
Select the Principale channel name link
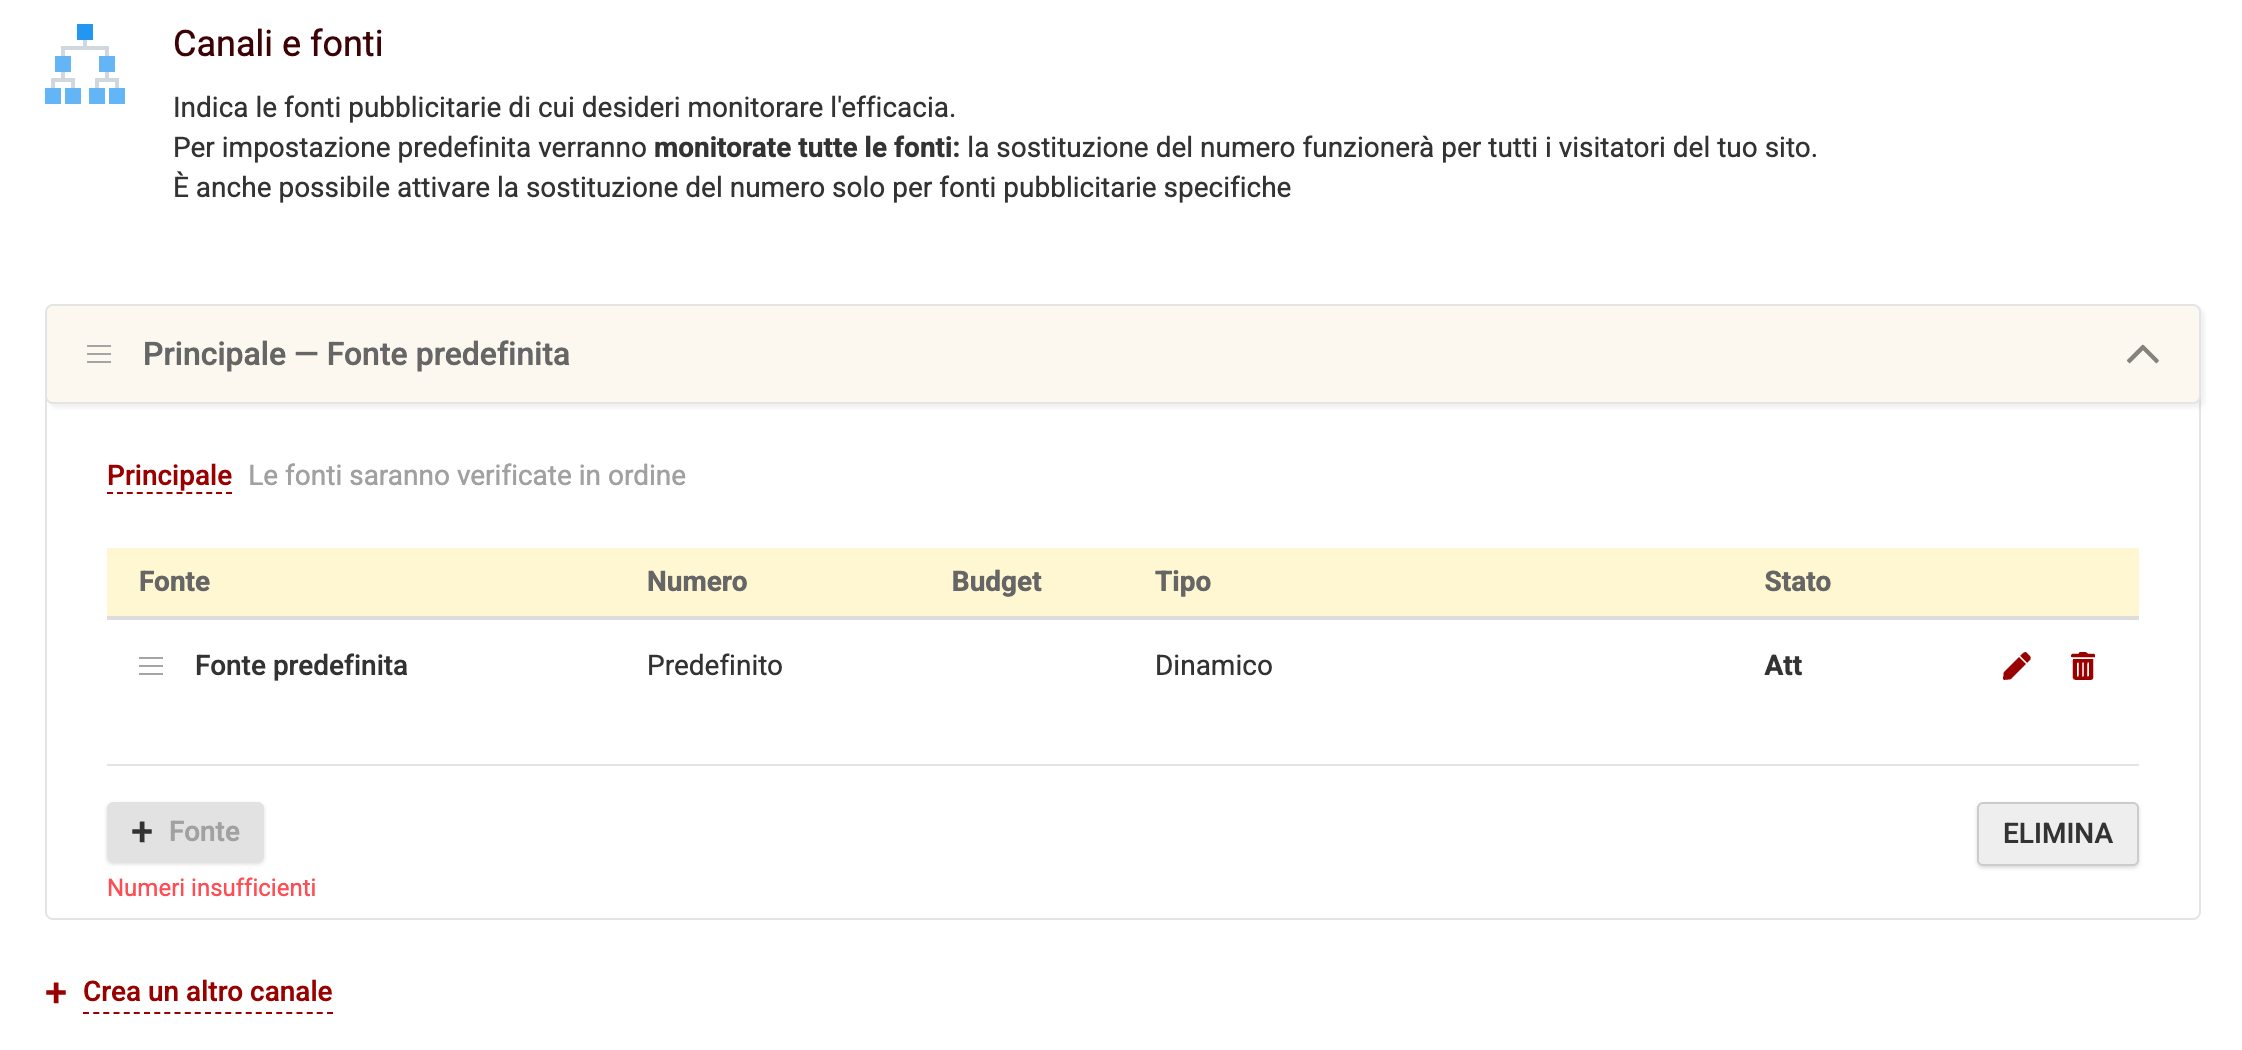[x=169, y=475]
